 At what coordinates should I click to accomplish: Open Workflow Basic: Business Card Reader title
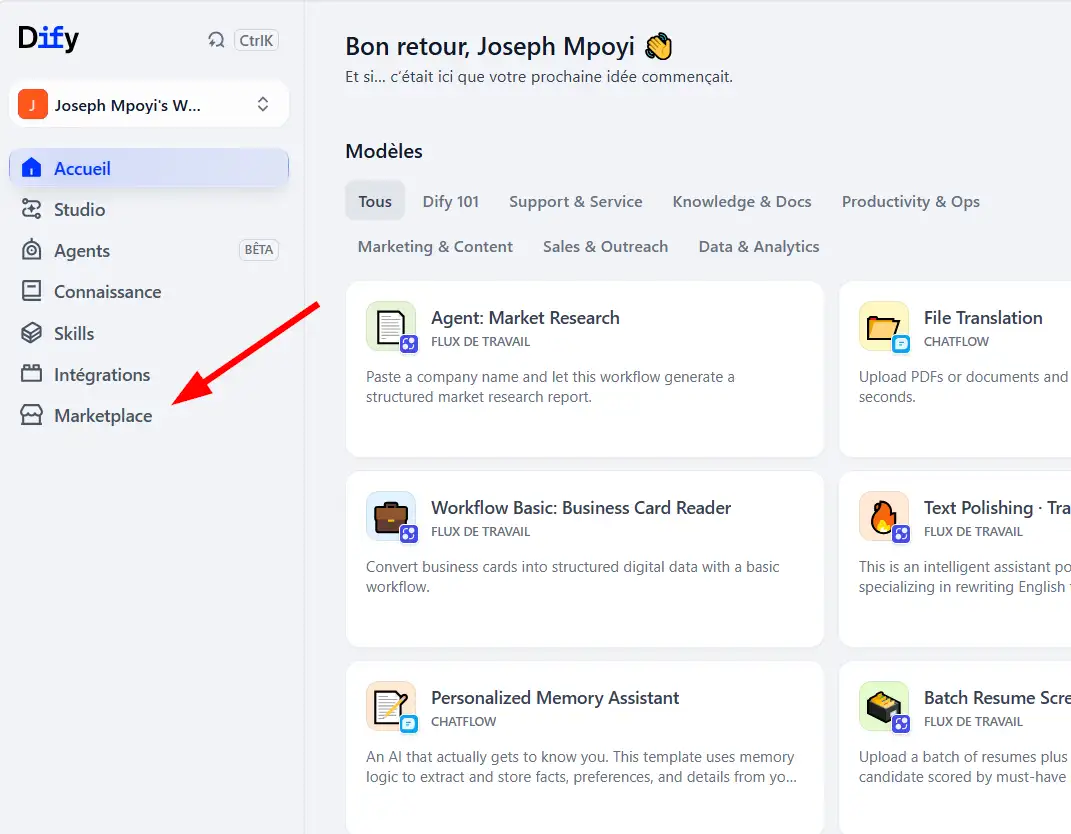click(x=581, y=508)
